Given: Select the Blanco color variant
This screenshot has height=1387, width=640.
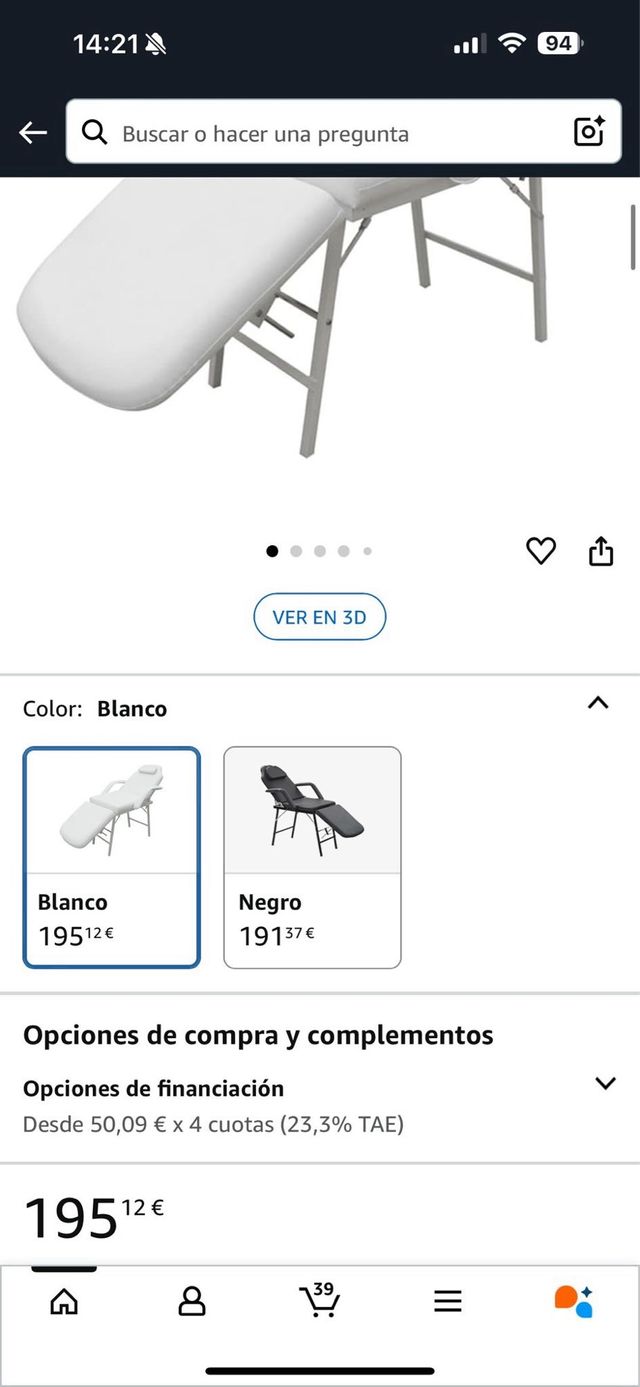Looking at the screenshot, I should [x=111, y=857].
